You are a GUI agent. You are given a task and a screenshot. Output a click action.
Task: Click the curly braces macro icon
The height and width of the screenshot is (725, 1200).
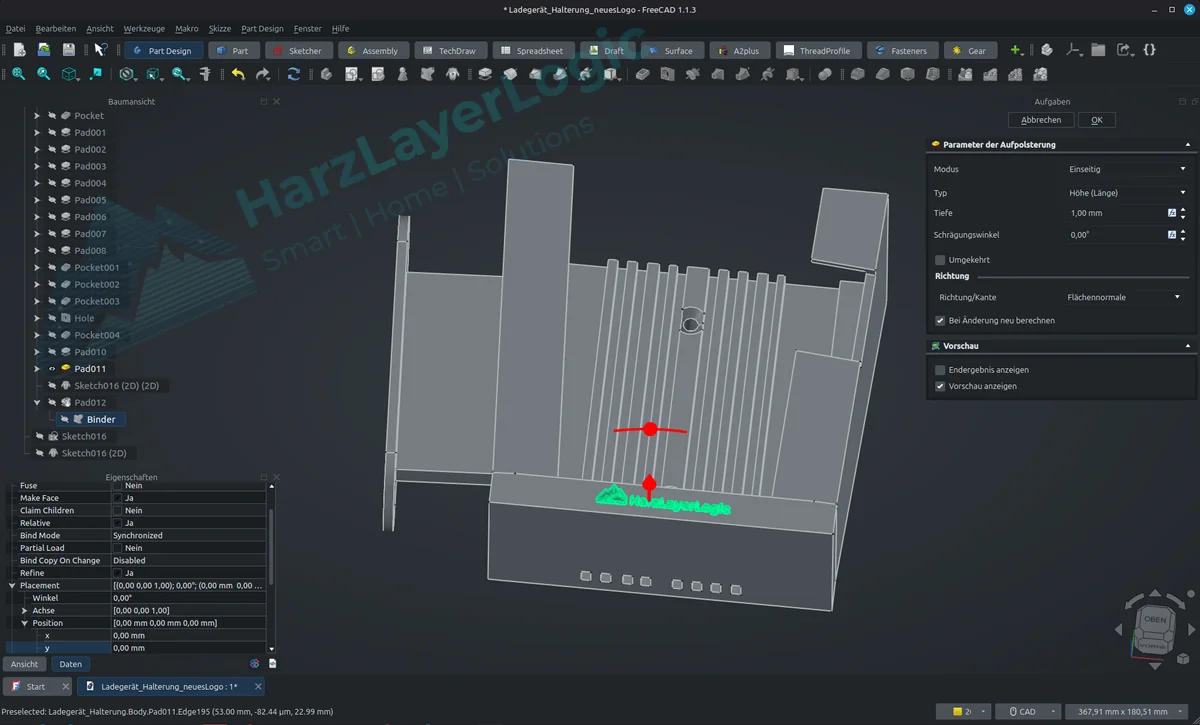pos(1150,50)
